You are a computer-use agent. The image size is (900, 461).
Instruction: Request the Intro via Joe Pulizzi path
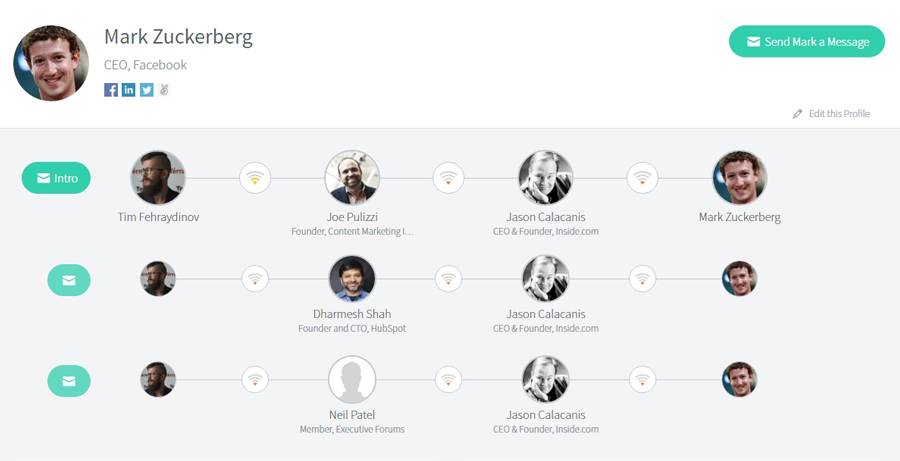click(56, 178)
